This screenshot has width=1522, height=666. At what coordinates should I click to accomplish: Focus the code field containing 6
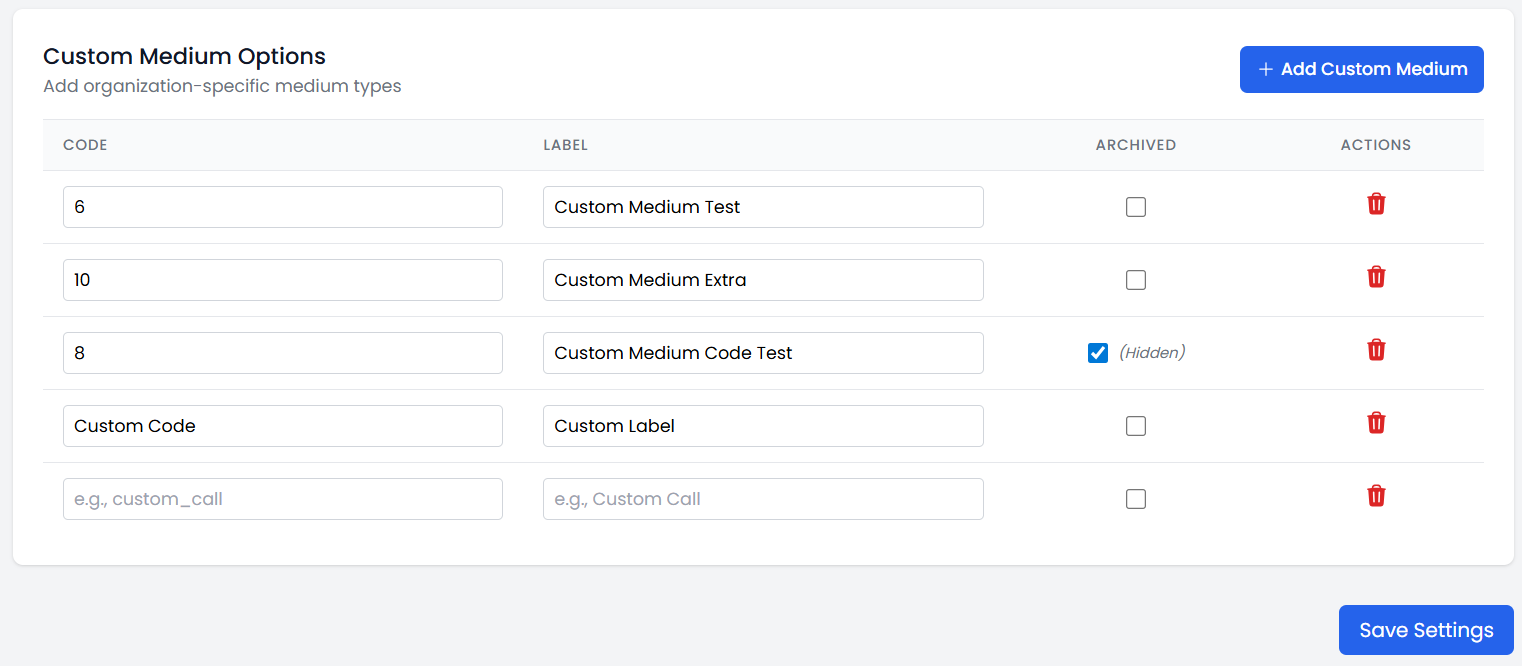pos(282,207)
